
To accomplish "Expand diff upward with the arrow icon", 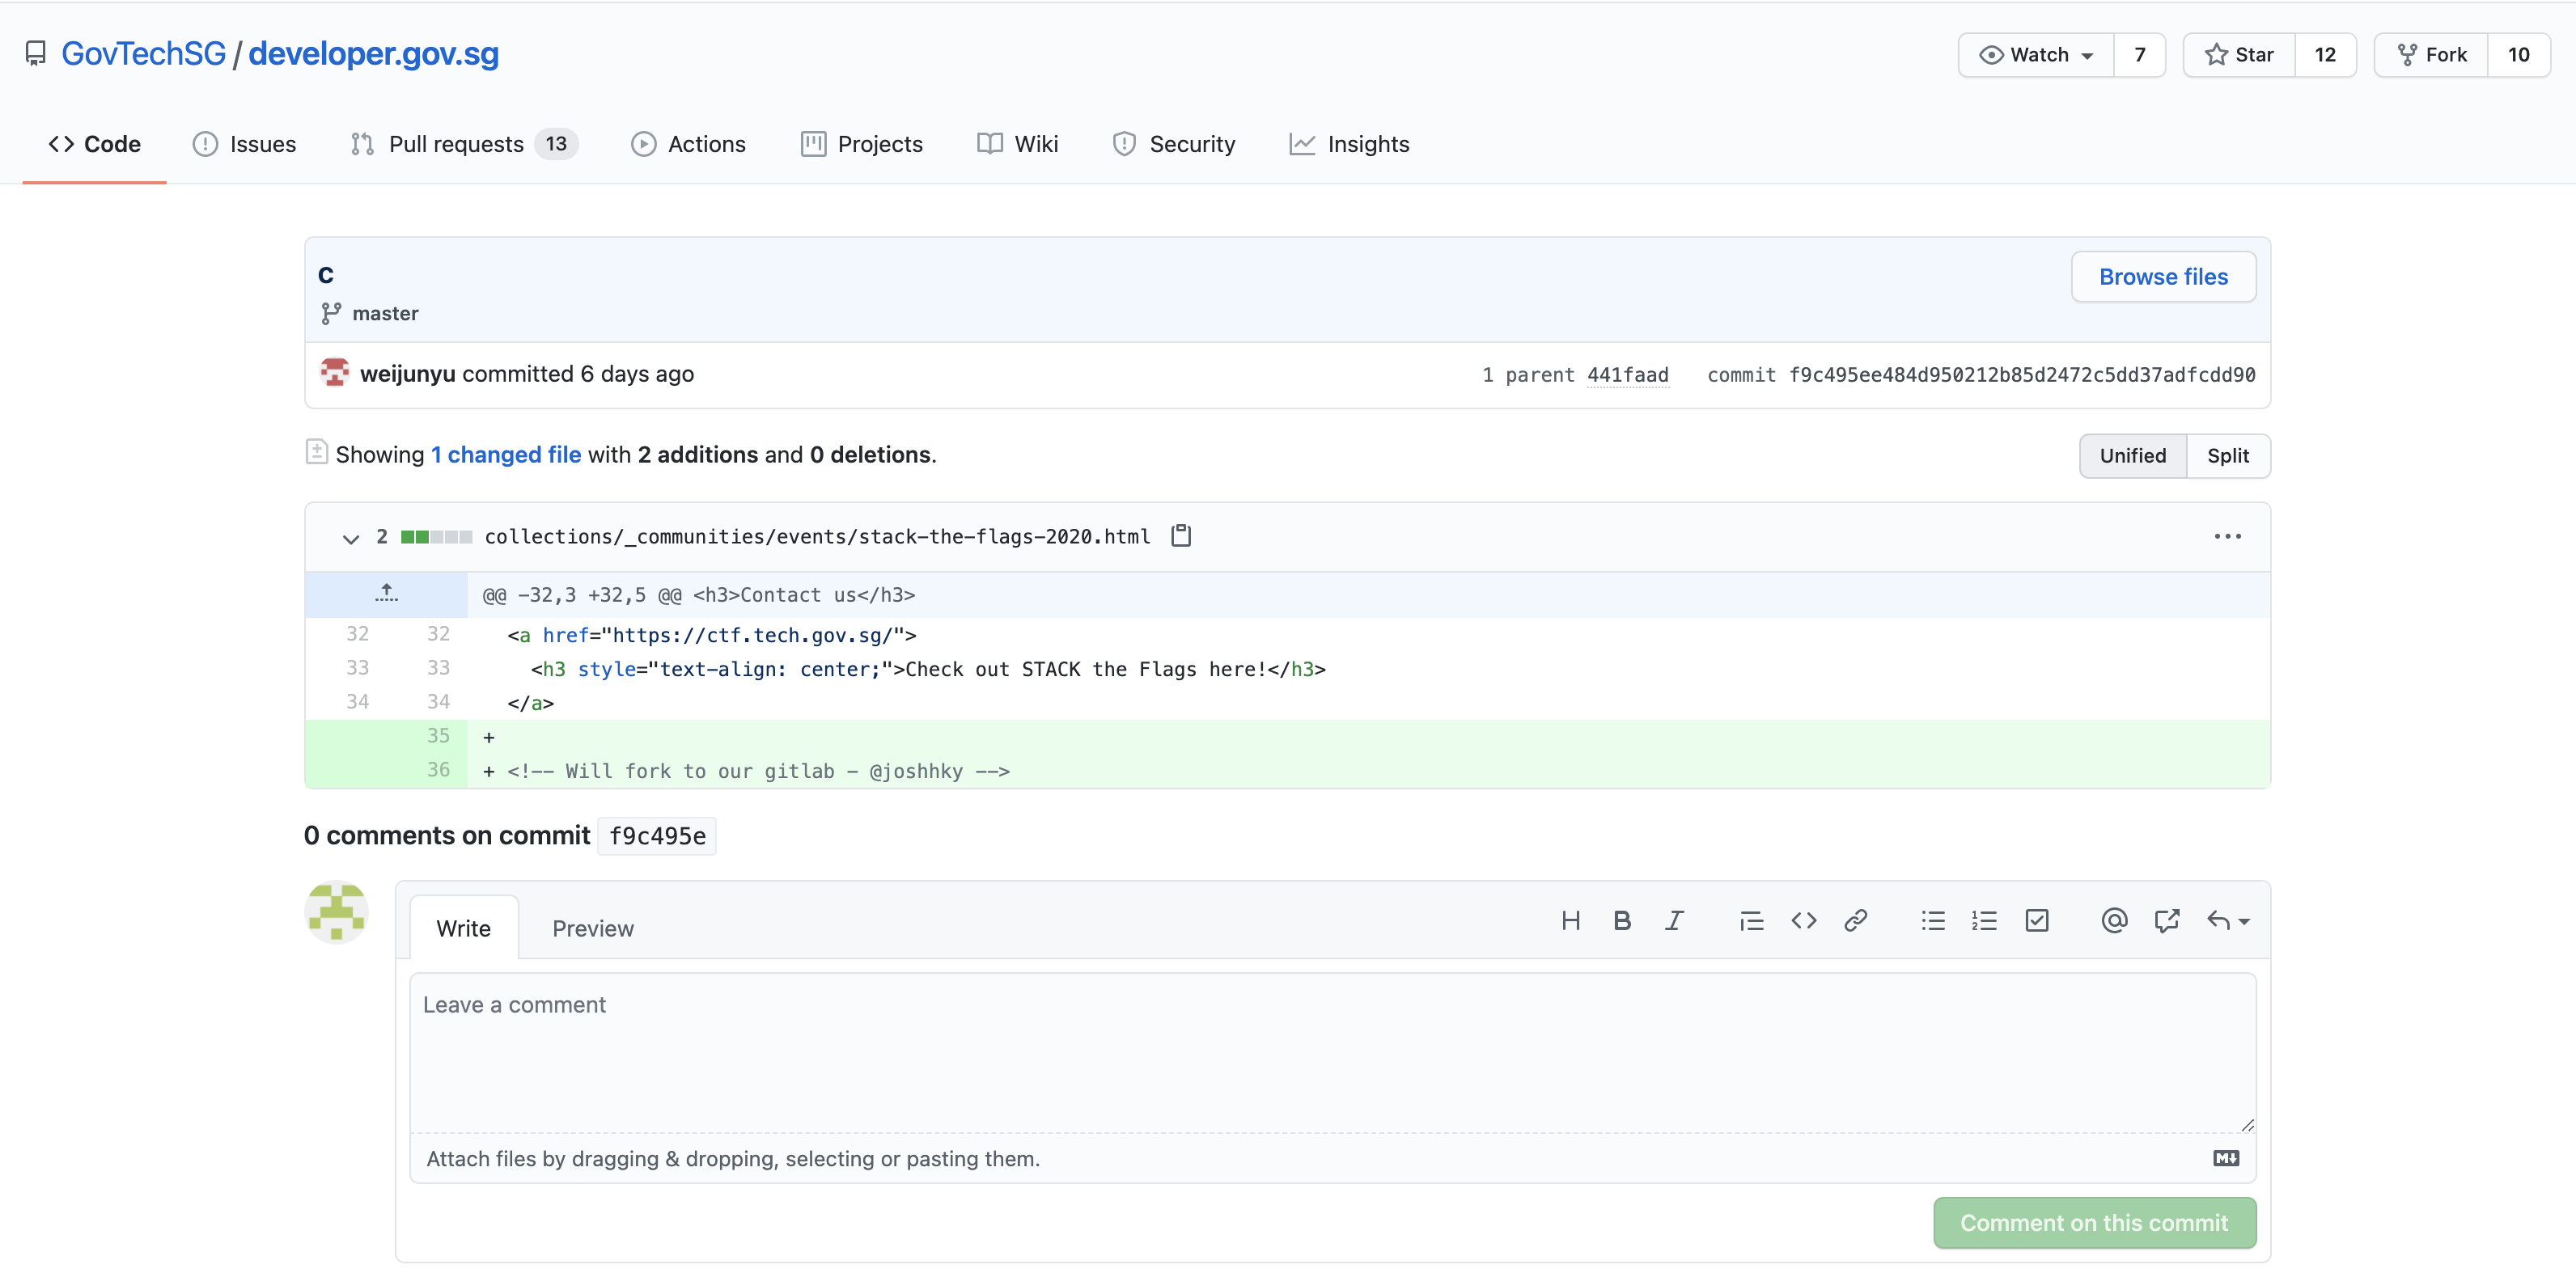I will tap(386, 594).
